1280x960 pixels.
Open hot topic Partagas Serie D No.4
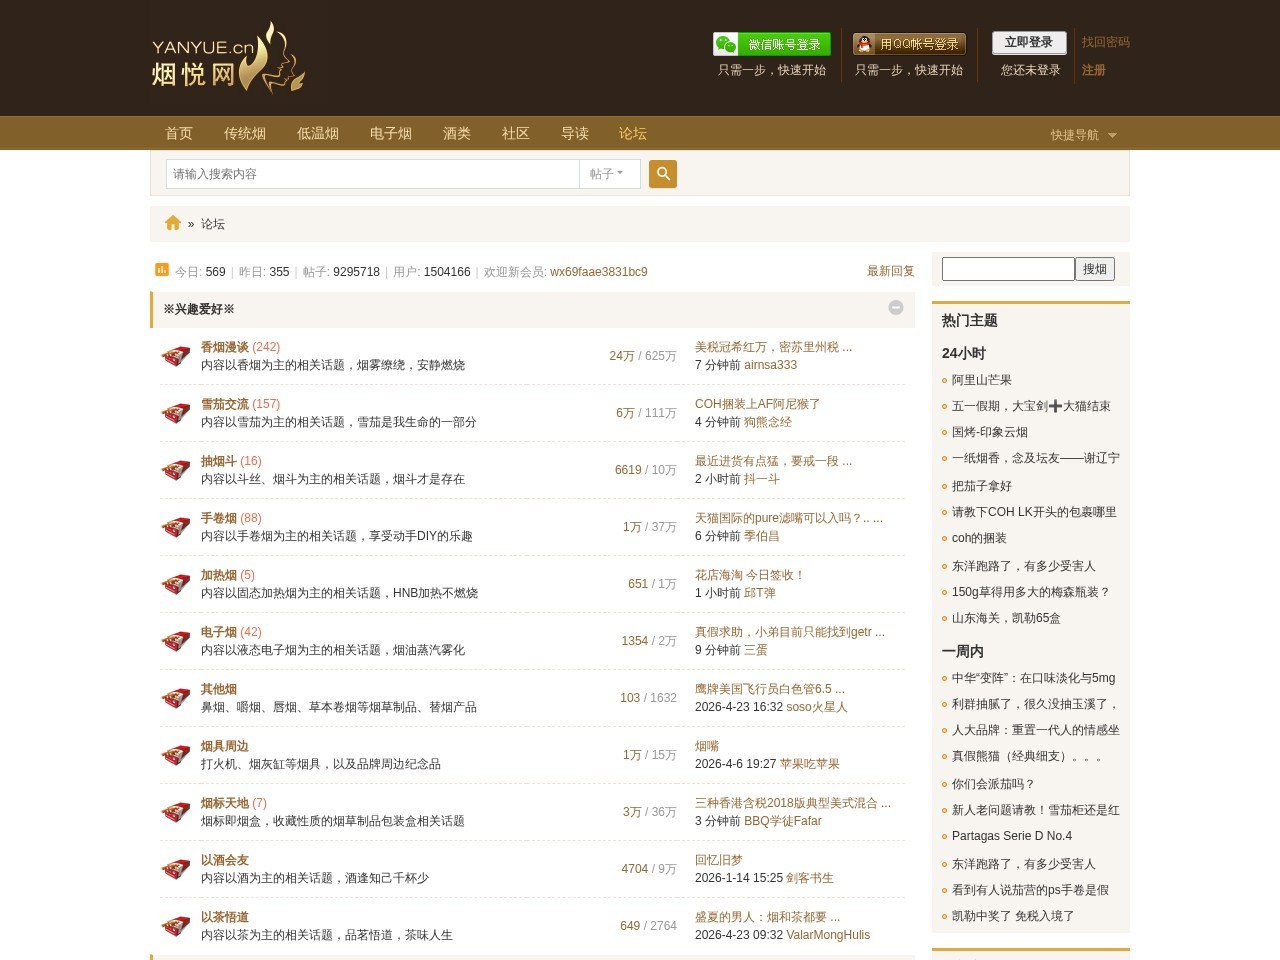pyautogui.click(x=1012, y=836)
